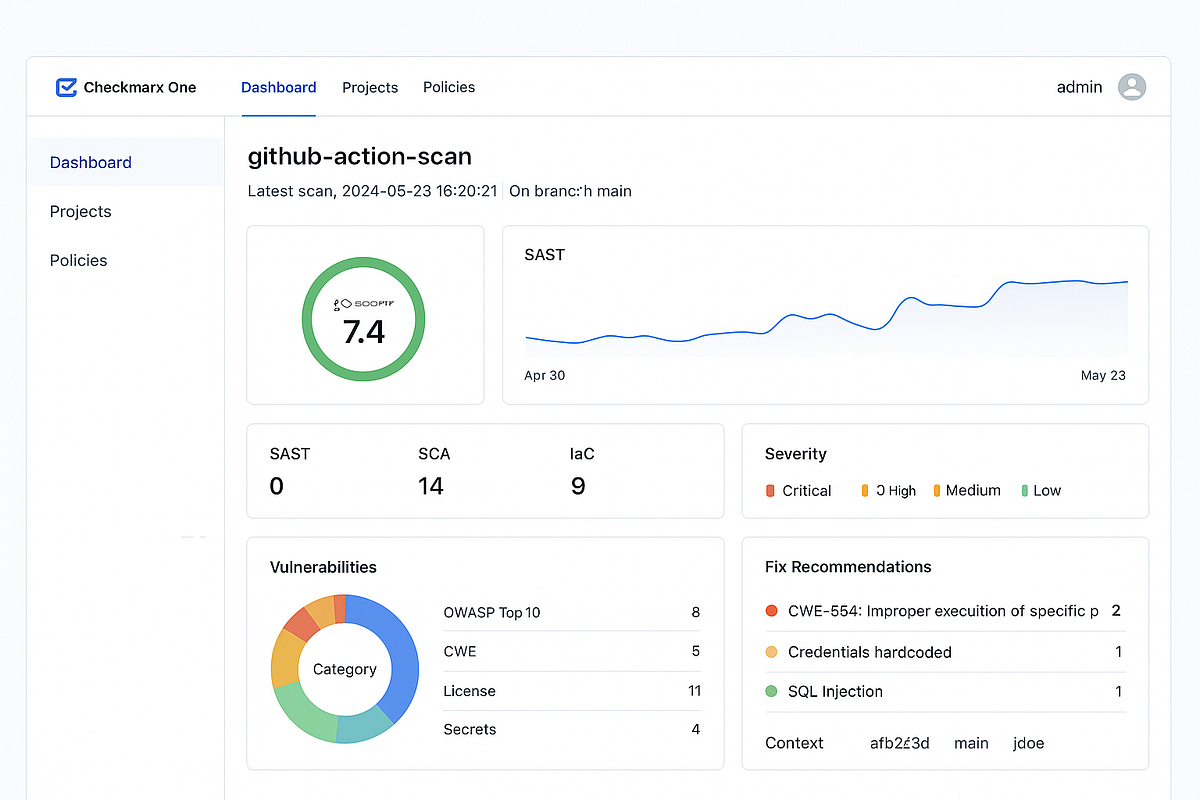Open the commit afb2f3d context link
The width and height of the screenshot is (1200, 800).
point(899,743)
